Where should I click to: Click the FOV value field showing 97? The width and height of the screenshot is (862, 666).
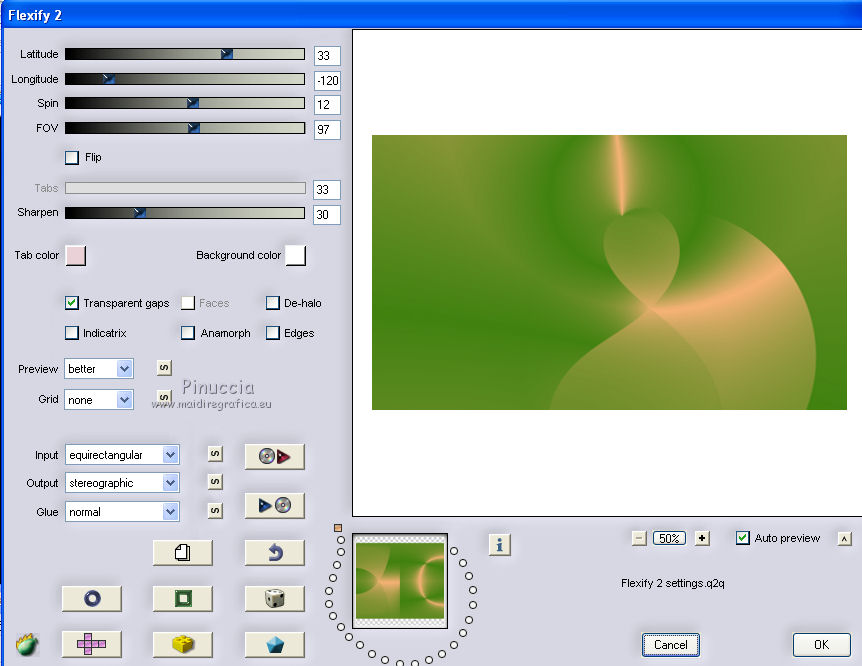[327, 130]
